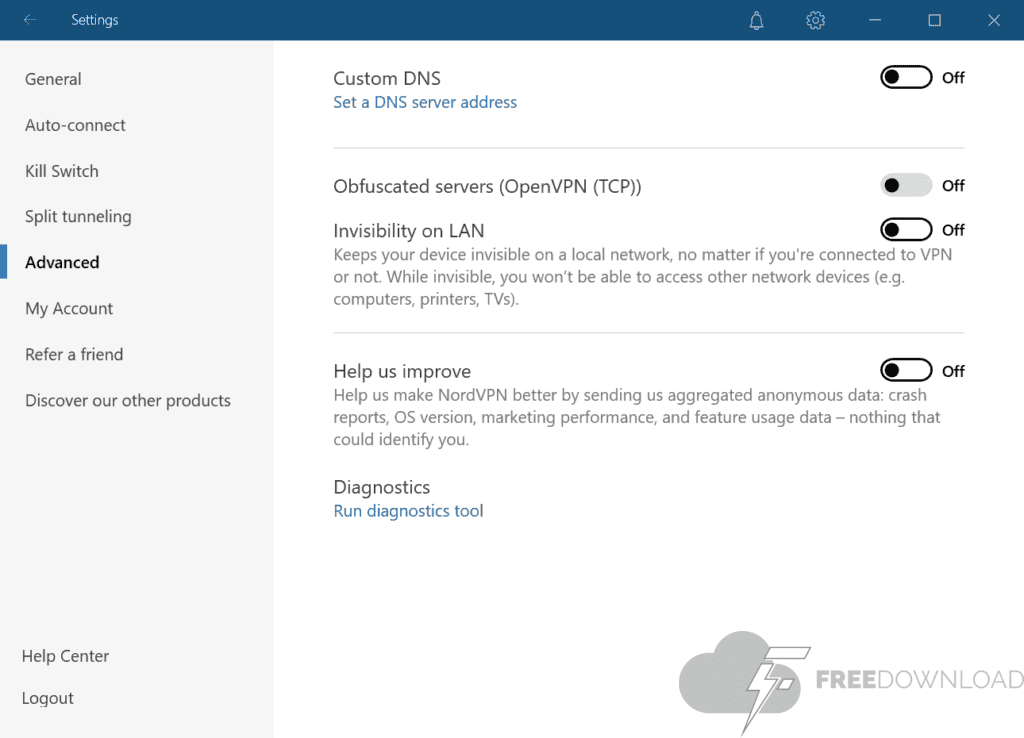
Task: Turn on Invisibility on LAN
Action: [x=906, y=230]
